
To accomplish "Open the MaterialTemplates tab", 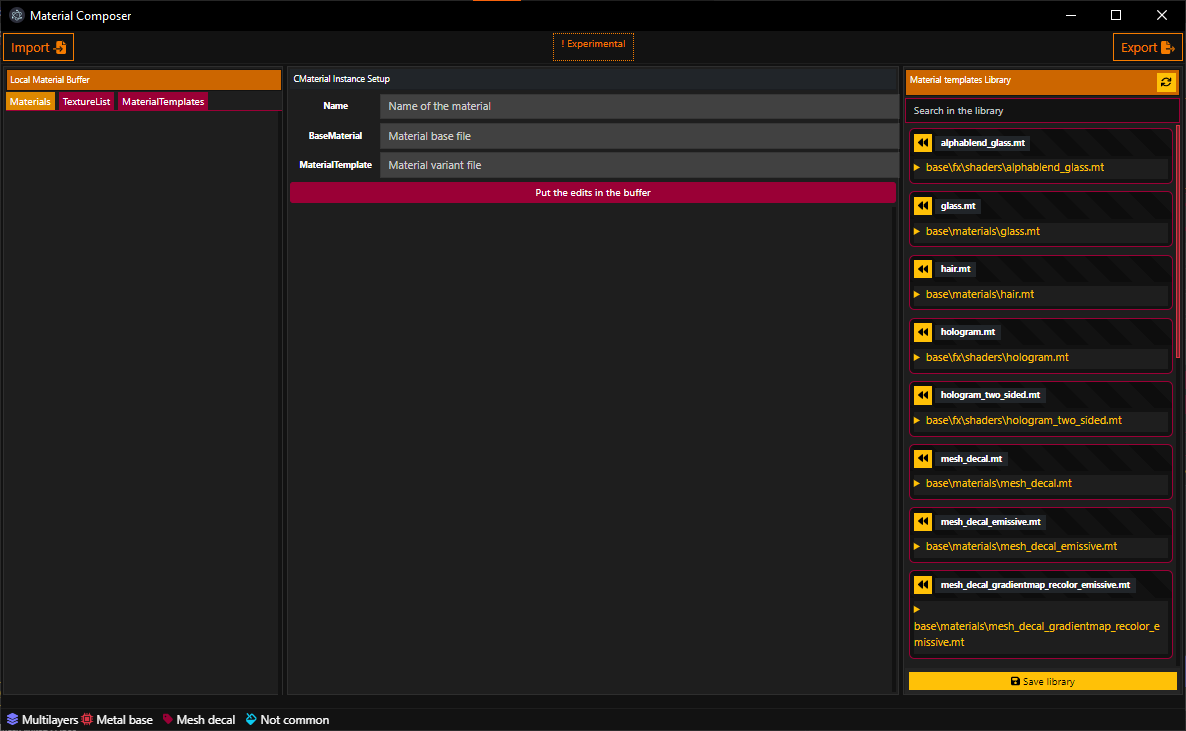I will 163,102.
